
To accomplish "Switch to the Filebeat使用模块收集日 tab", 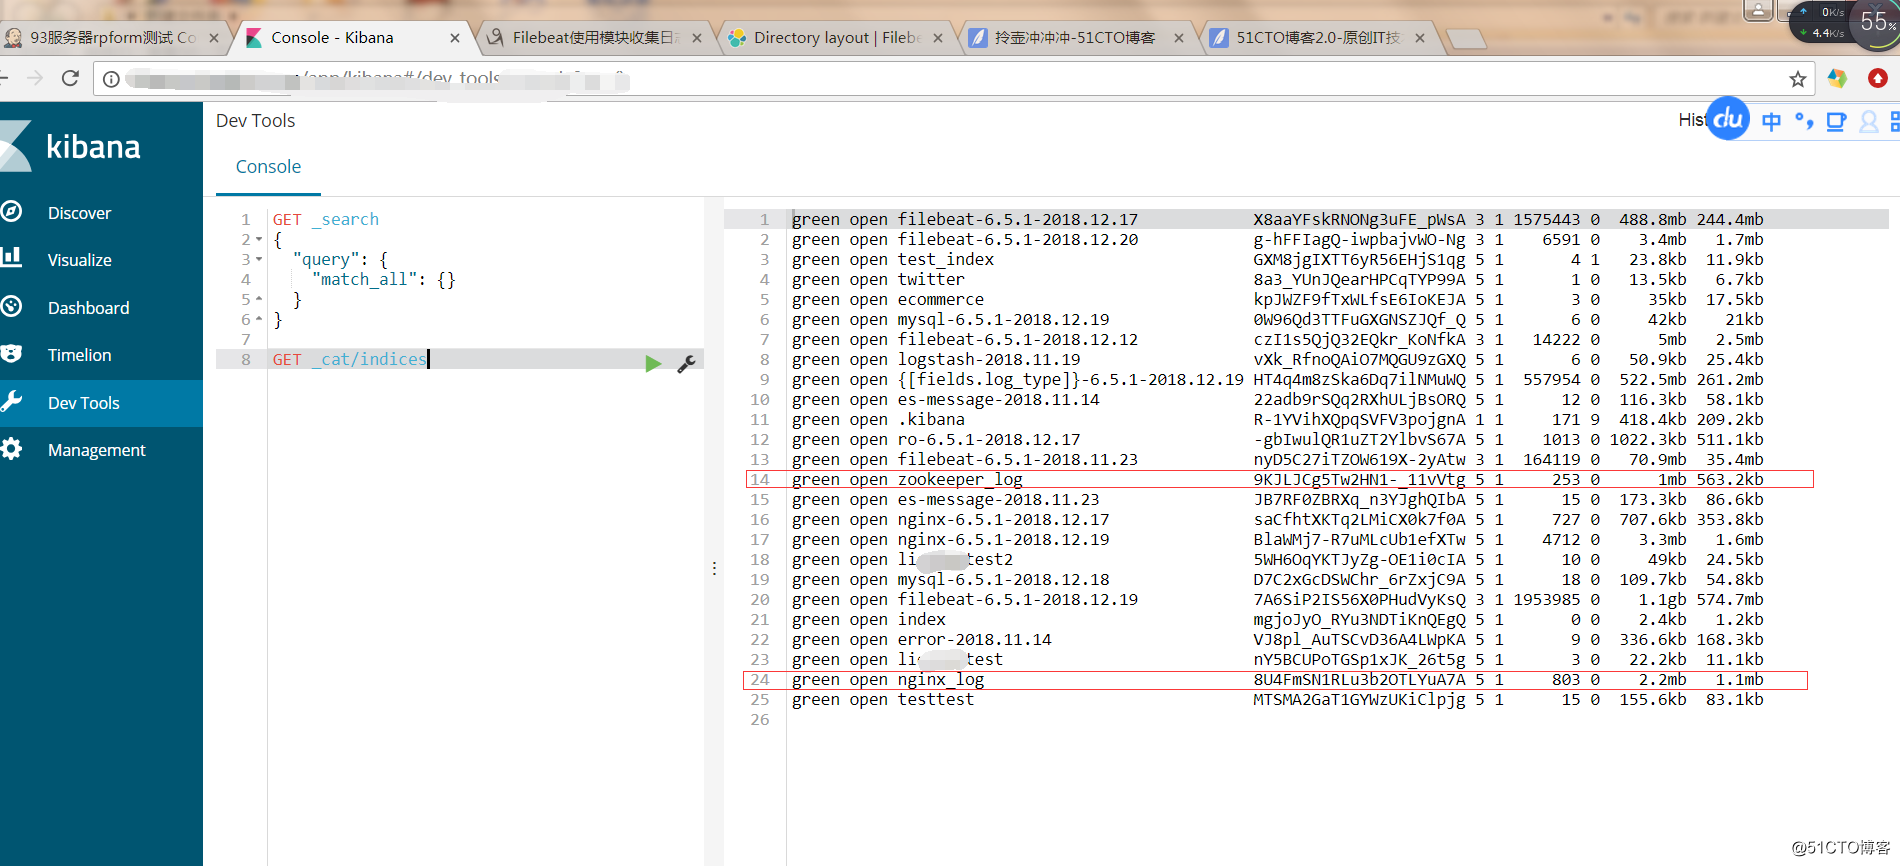I will (x=595, y=38).
